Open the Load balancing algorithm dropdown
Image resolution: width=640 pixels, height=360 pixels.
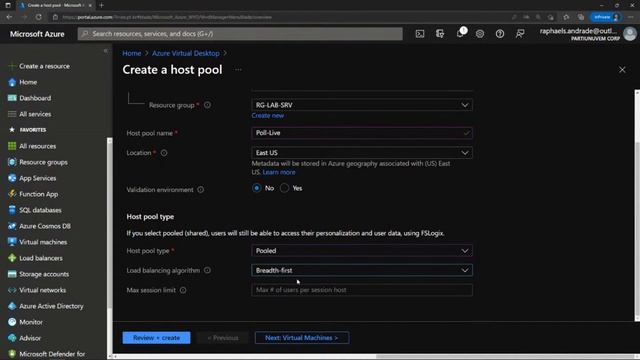point(362,270)
